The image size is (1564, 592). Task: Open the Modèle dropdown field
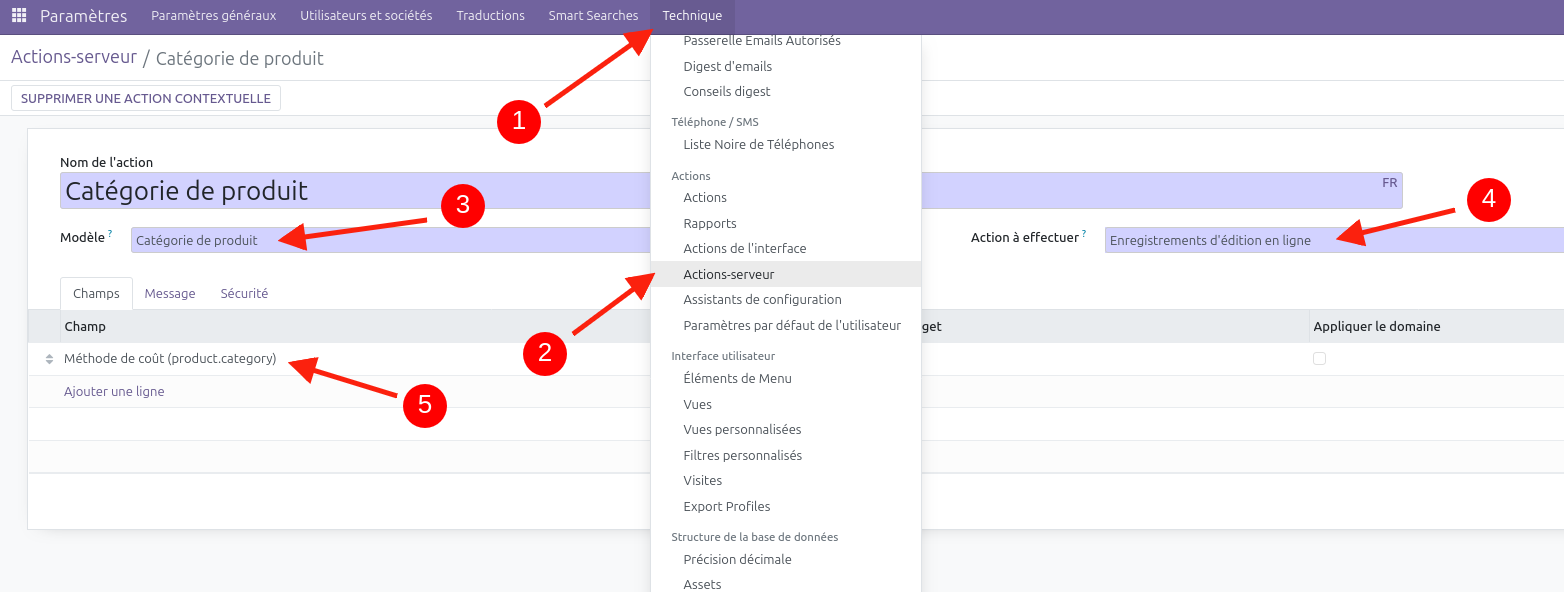coord(390,240)
